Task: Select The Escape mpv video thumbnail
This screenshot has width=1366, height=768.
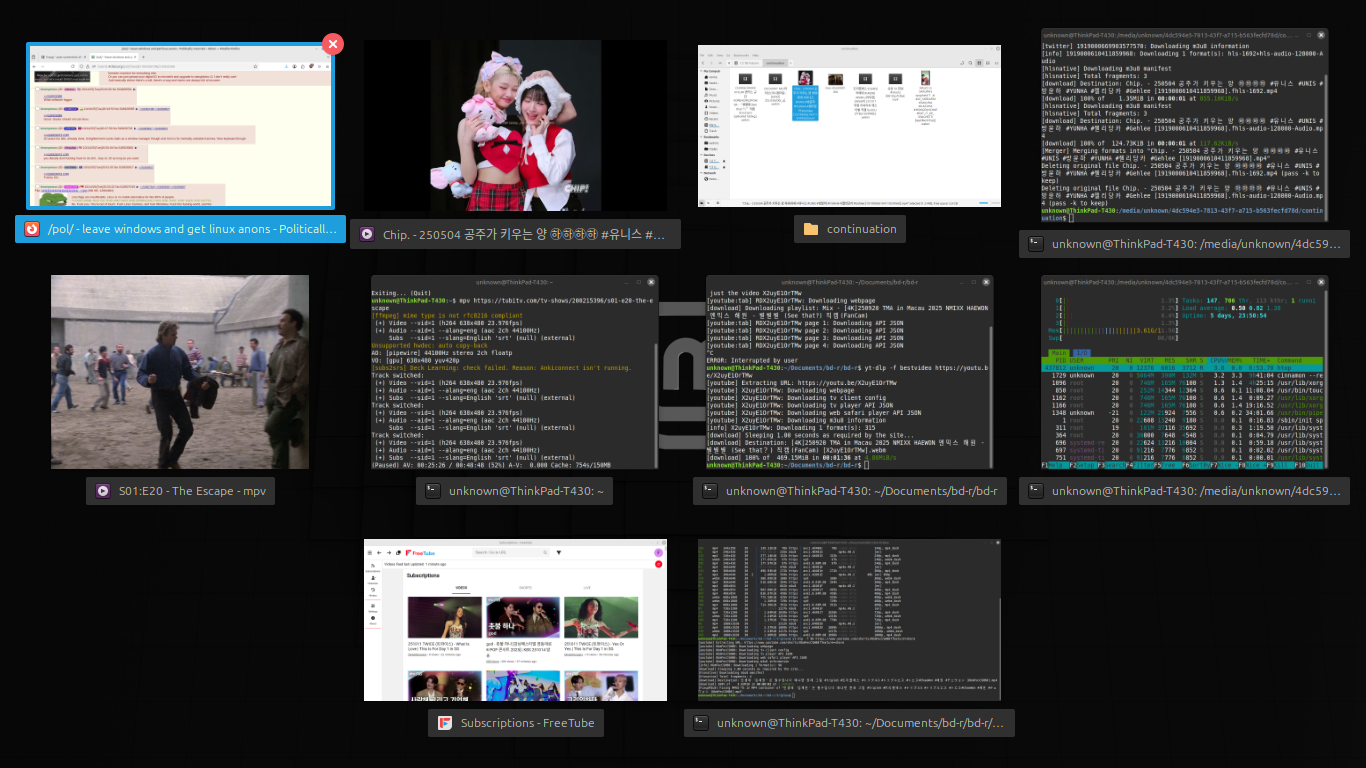Action: 180,372
